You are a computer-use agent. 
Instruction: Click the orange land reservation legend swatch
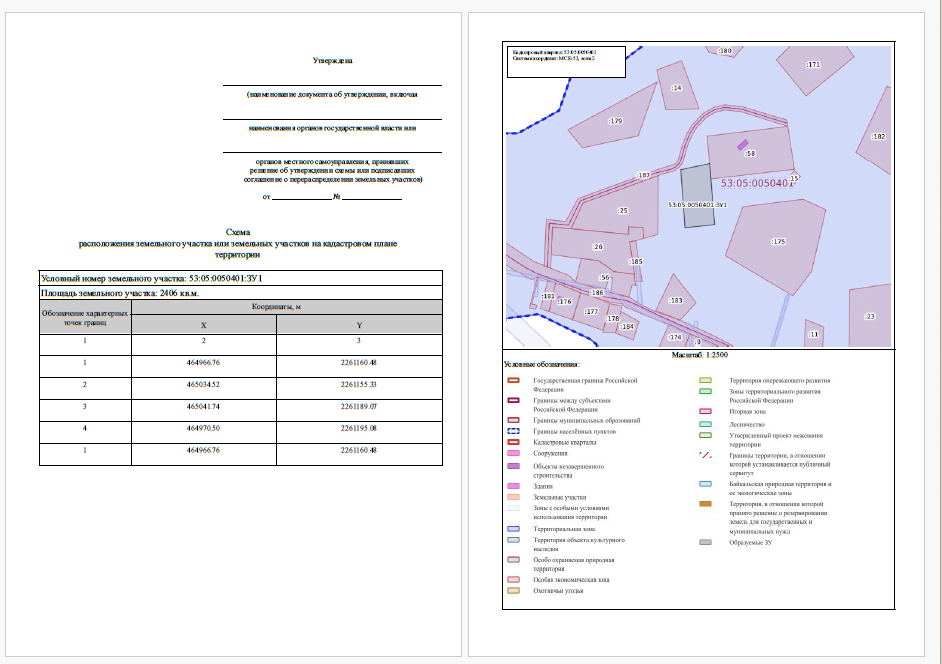click(x=705, y=504)
